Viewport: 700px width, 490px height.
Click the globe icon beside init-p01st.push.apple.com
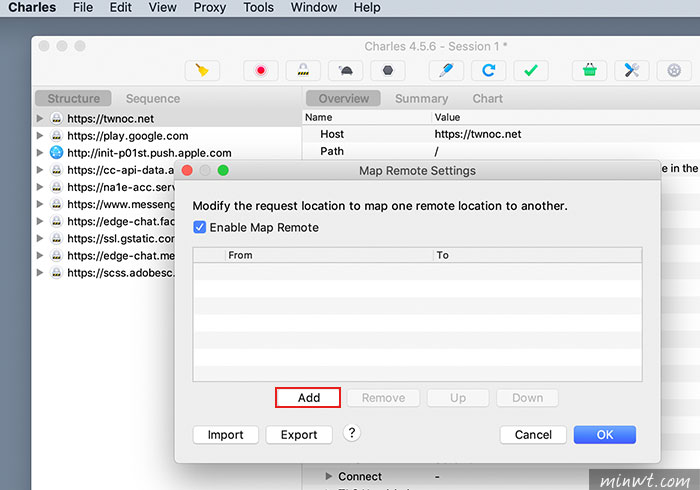pyautogui.click(x=56, y=153)
